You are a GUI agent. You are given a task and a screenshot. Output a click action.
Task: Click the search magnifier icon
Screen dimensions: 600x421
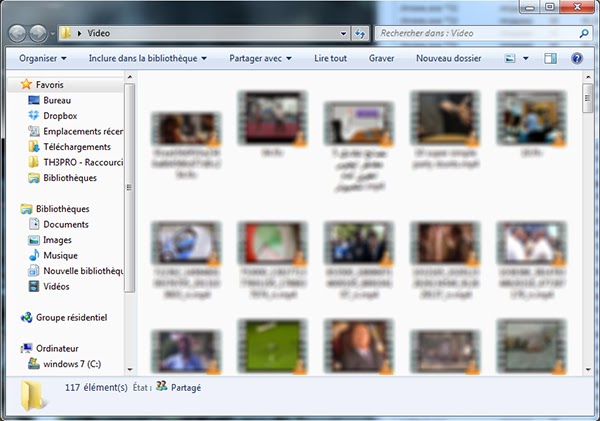pyautogui.click(x=584, y=34)
